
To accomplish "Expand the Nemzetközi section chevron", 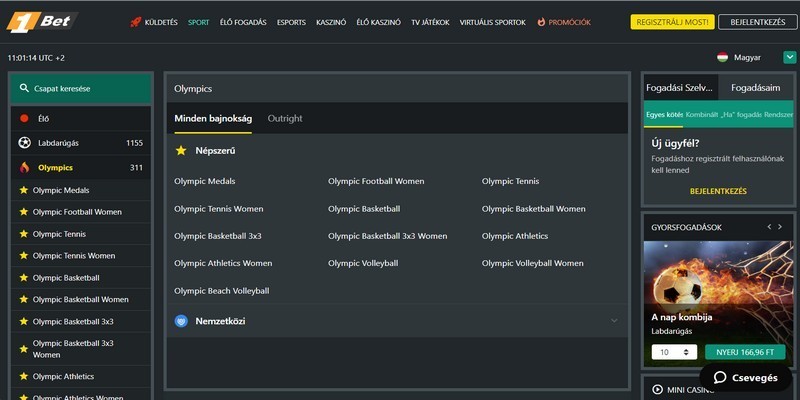I will click(614, 321).
